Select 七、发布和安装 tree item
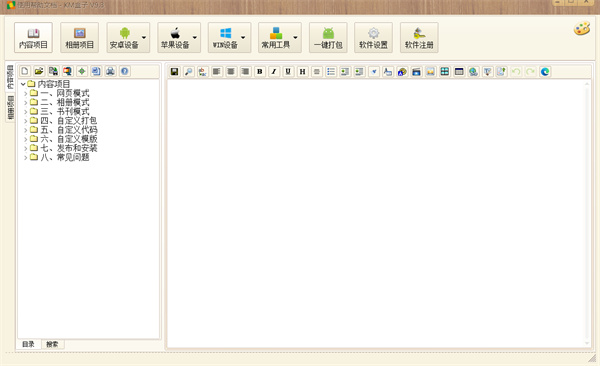This screenshot has width=600, height=366. [68, 148]
